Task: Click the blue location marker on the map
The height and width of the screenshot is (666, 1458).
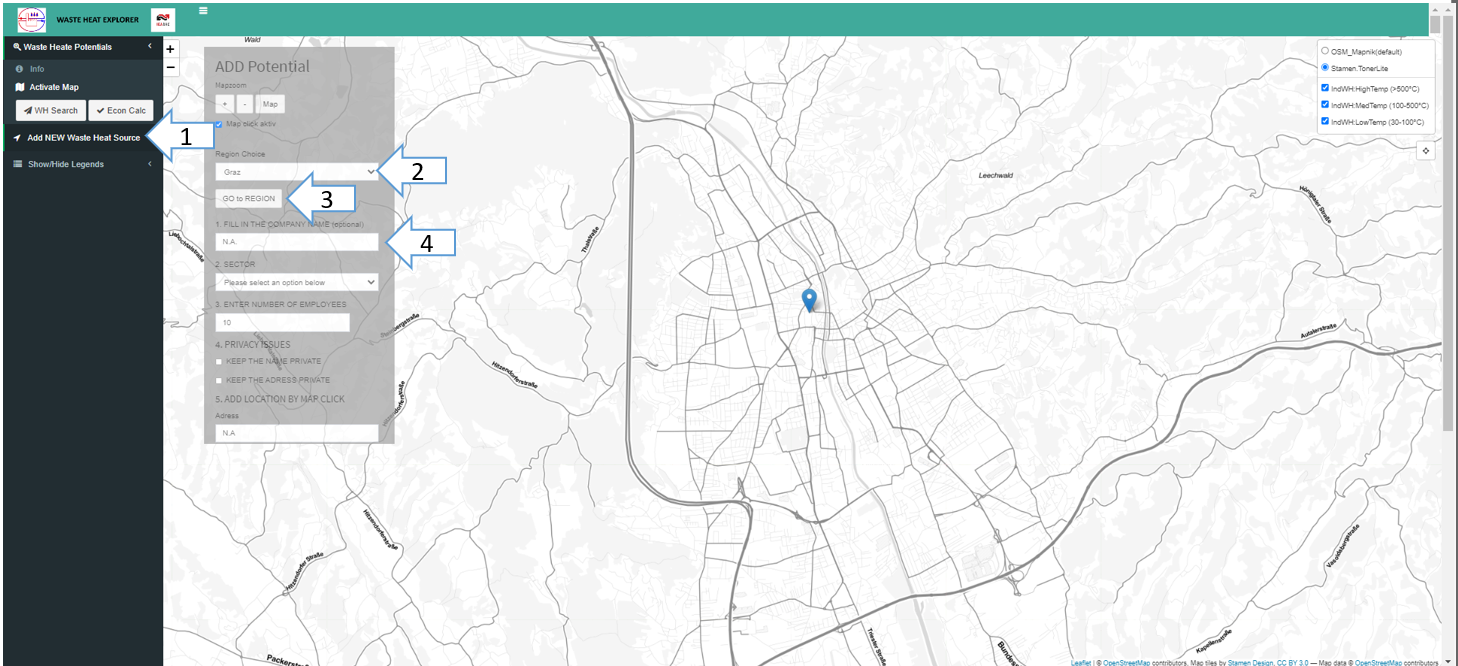Action: coord(810,300)
